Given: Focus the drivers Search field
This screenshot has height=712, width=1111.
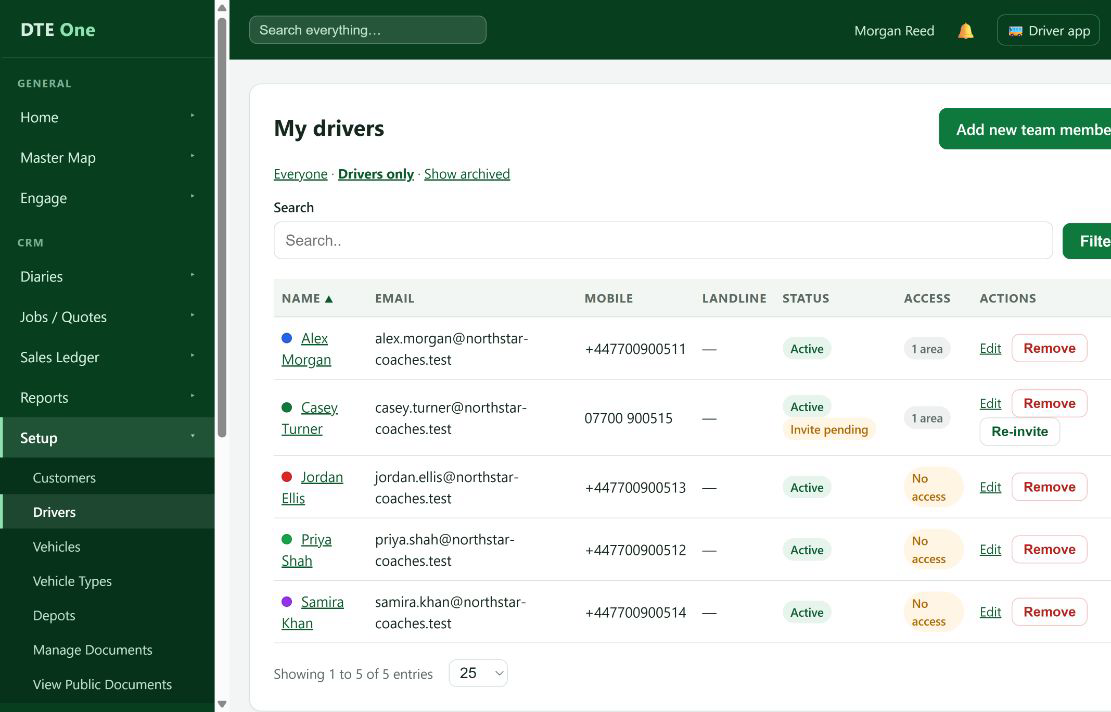Looking at the screenshot, I should pos(662,240).
